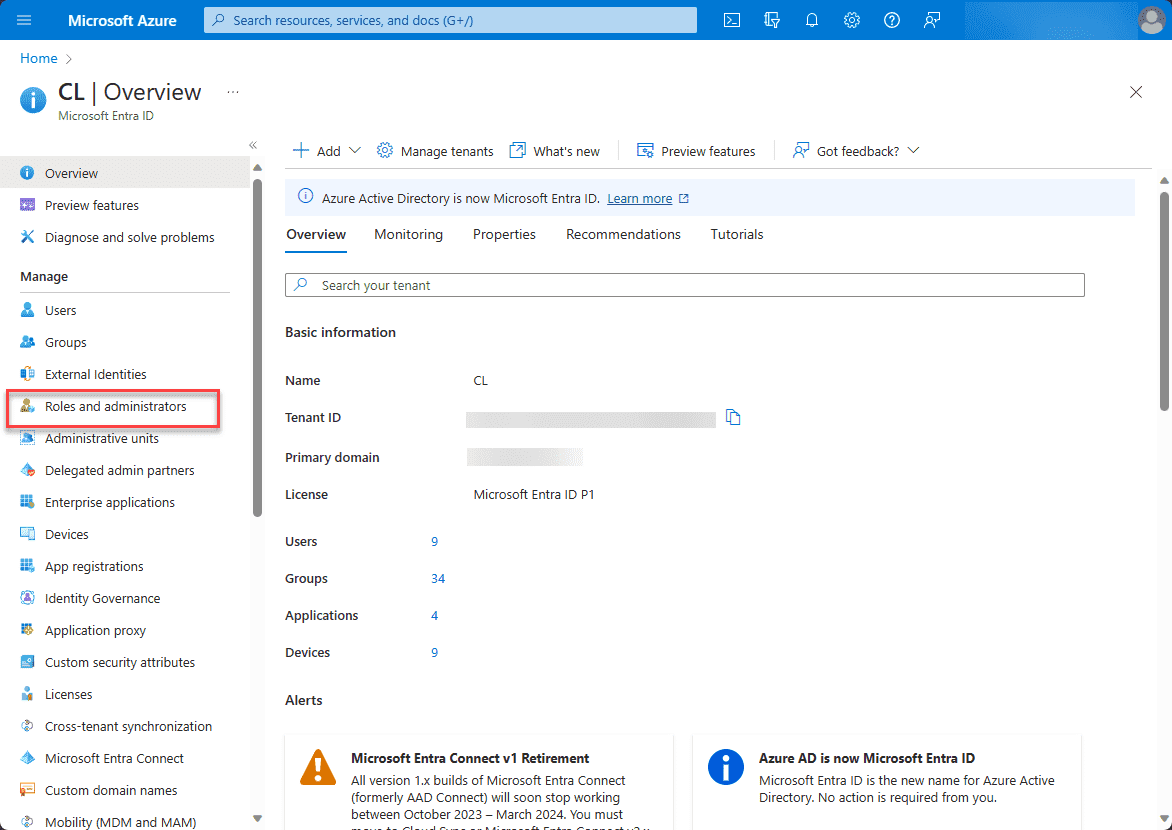Open the help question mark icon
This screenshot has width=1172, height=830.
892,20
